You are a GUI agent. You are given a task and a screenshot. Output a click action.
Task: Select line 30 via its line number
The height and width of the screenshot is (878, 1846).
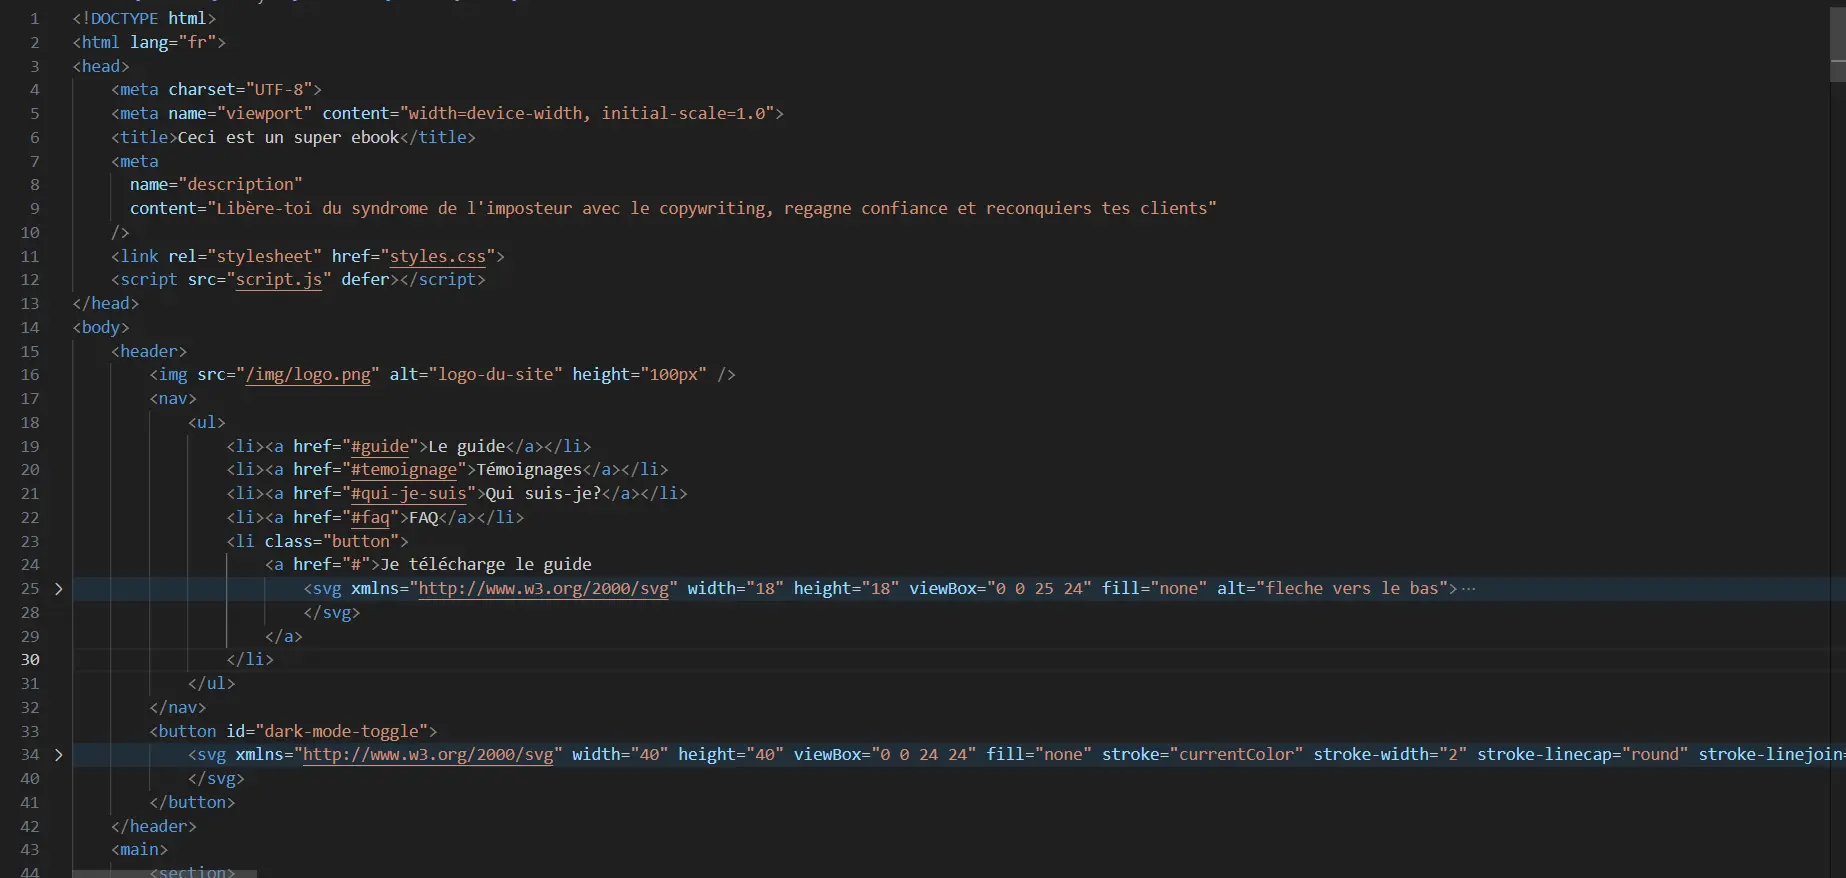30,660
